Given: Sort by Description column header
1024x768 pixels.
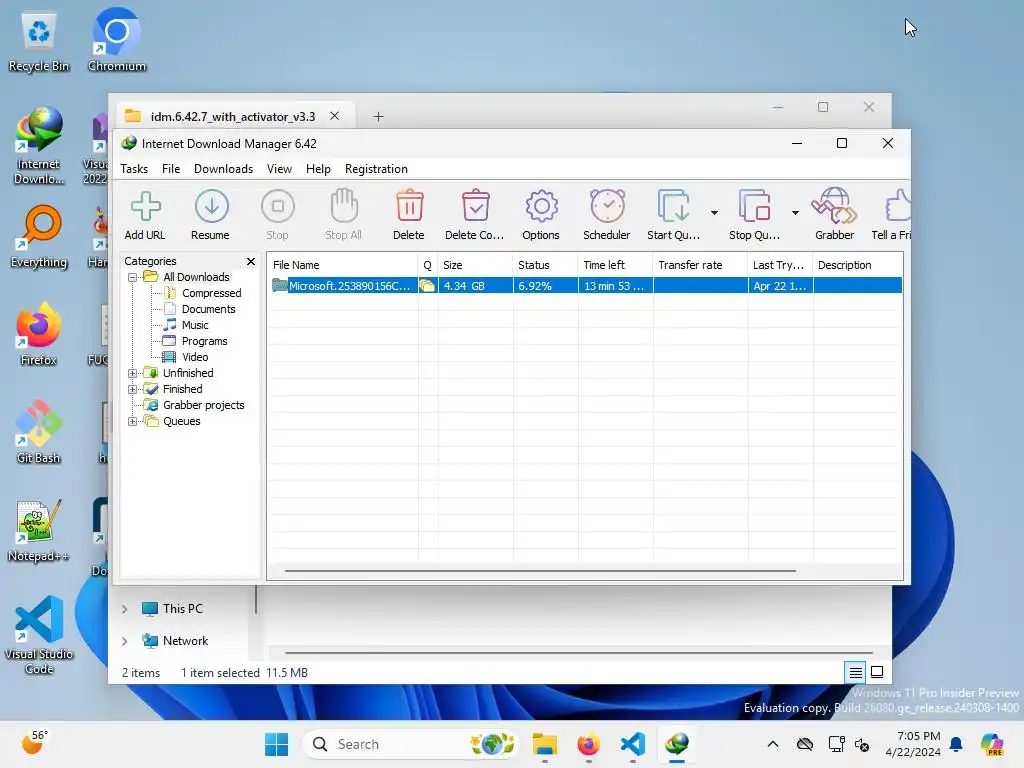Looking at the screenshot, I should pyautogui.click(x=858, y=265).
